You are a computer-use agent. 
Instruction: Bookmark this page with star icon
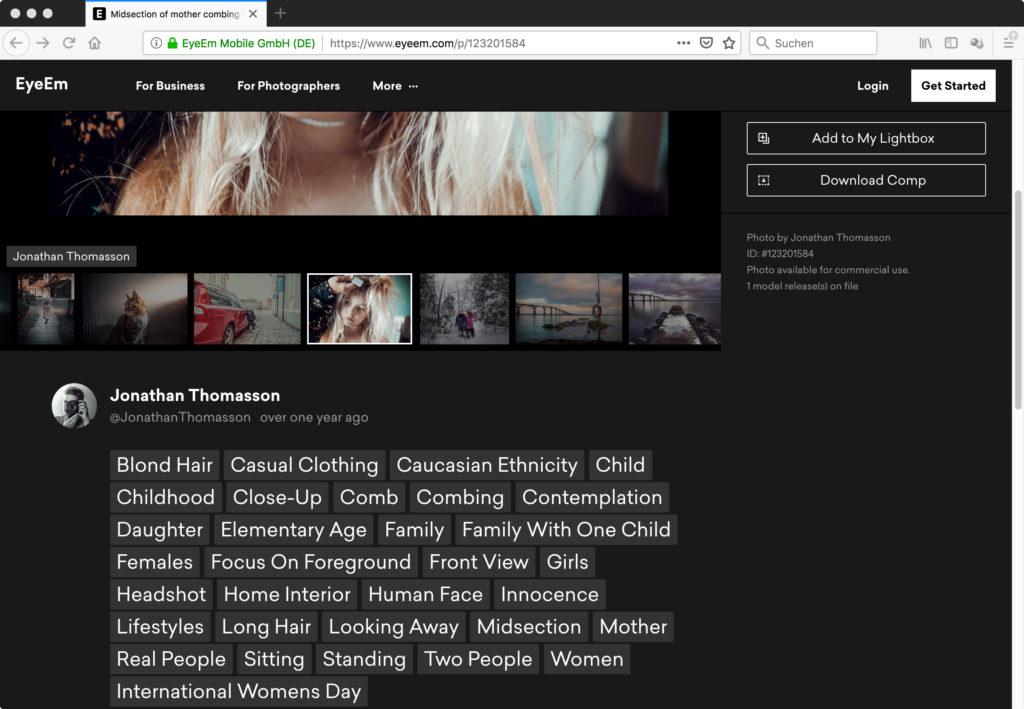[x=729, y=43]
